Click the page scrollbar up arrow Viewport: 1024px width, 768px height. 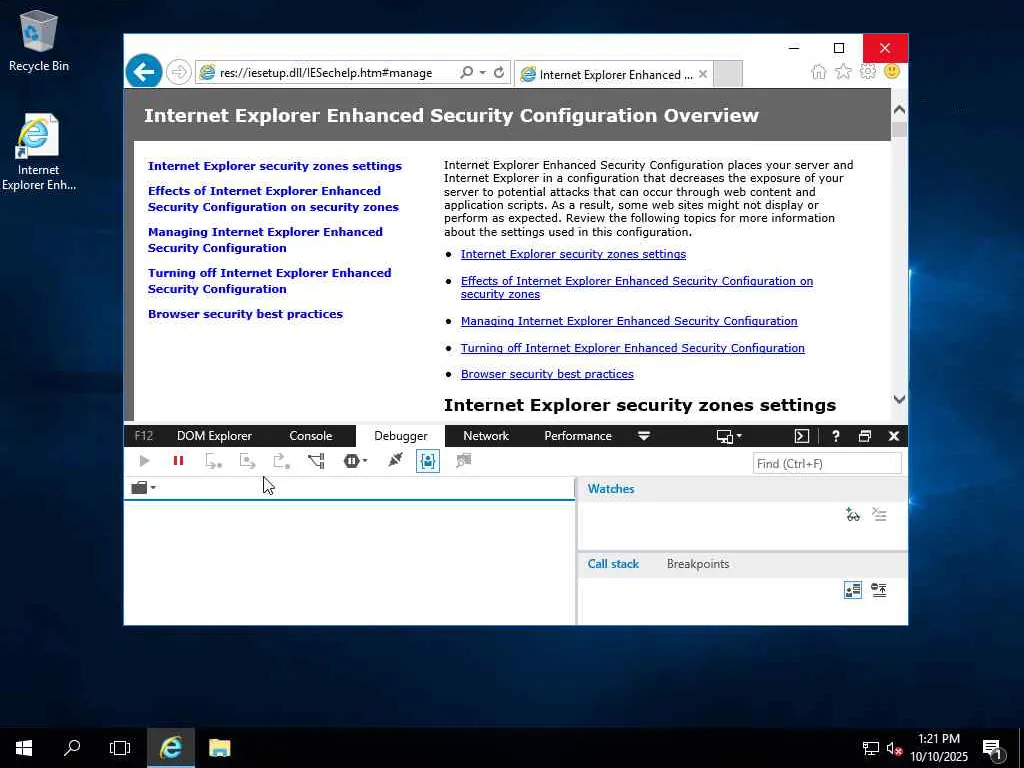899,110
